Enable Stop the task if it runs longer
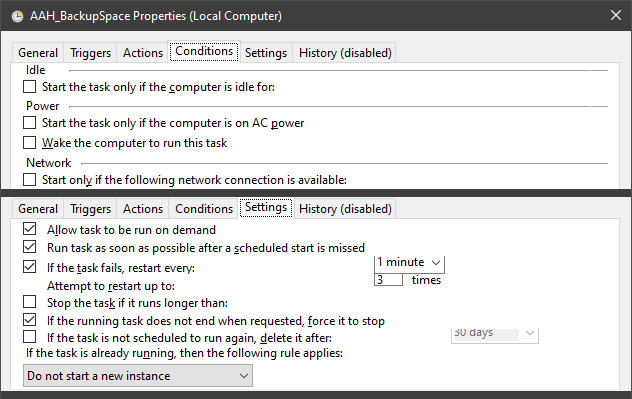This screenshot has width=632, height=399. pos(29,302)
